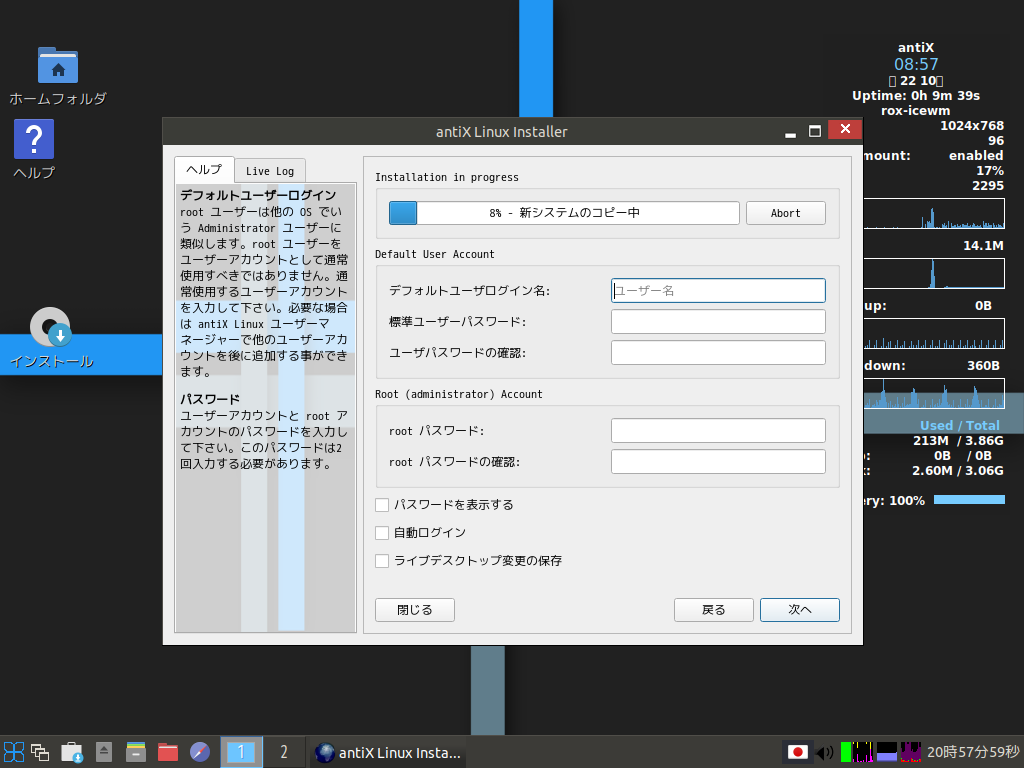Focus the デフォルトユーザログイン名 field
This screenshot has width=1024, height=768.
(x=718, y=291)
